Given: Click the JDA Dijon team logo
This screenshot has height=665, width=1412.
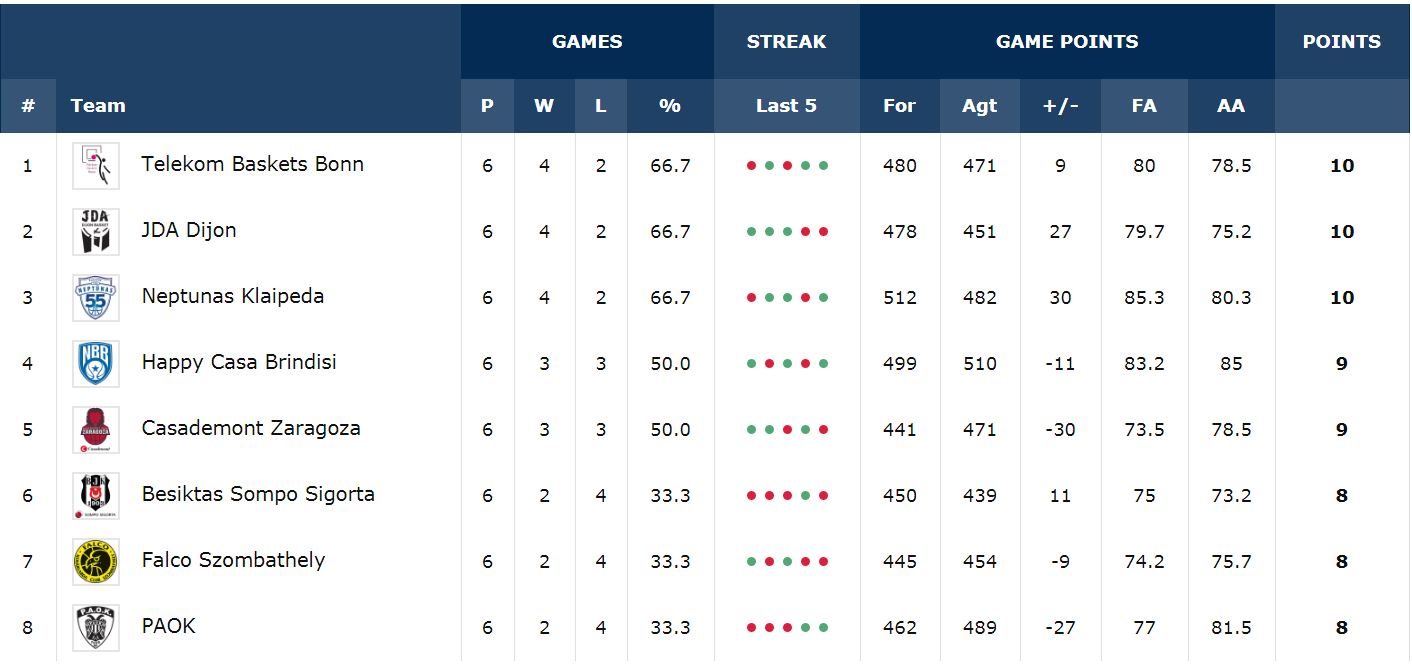Looking at the screenshot, I should pyautogui.click(x=96, y=232).
